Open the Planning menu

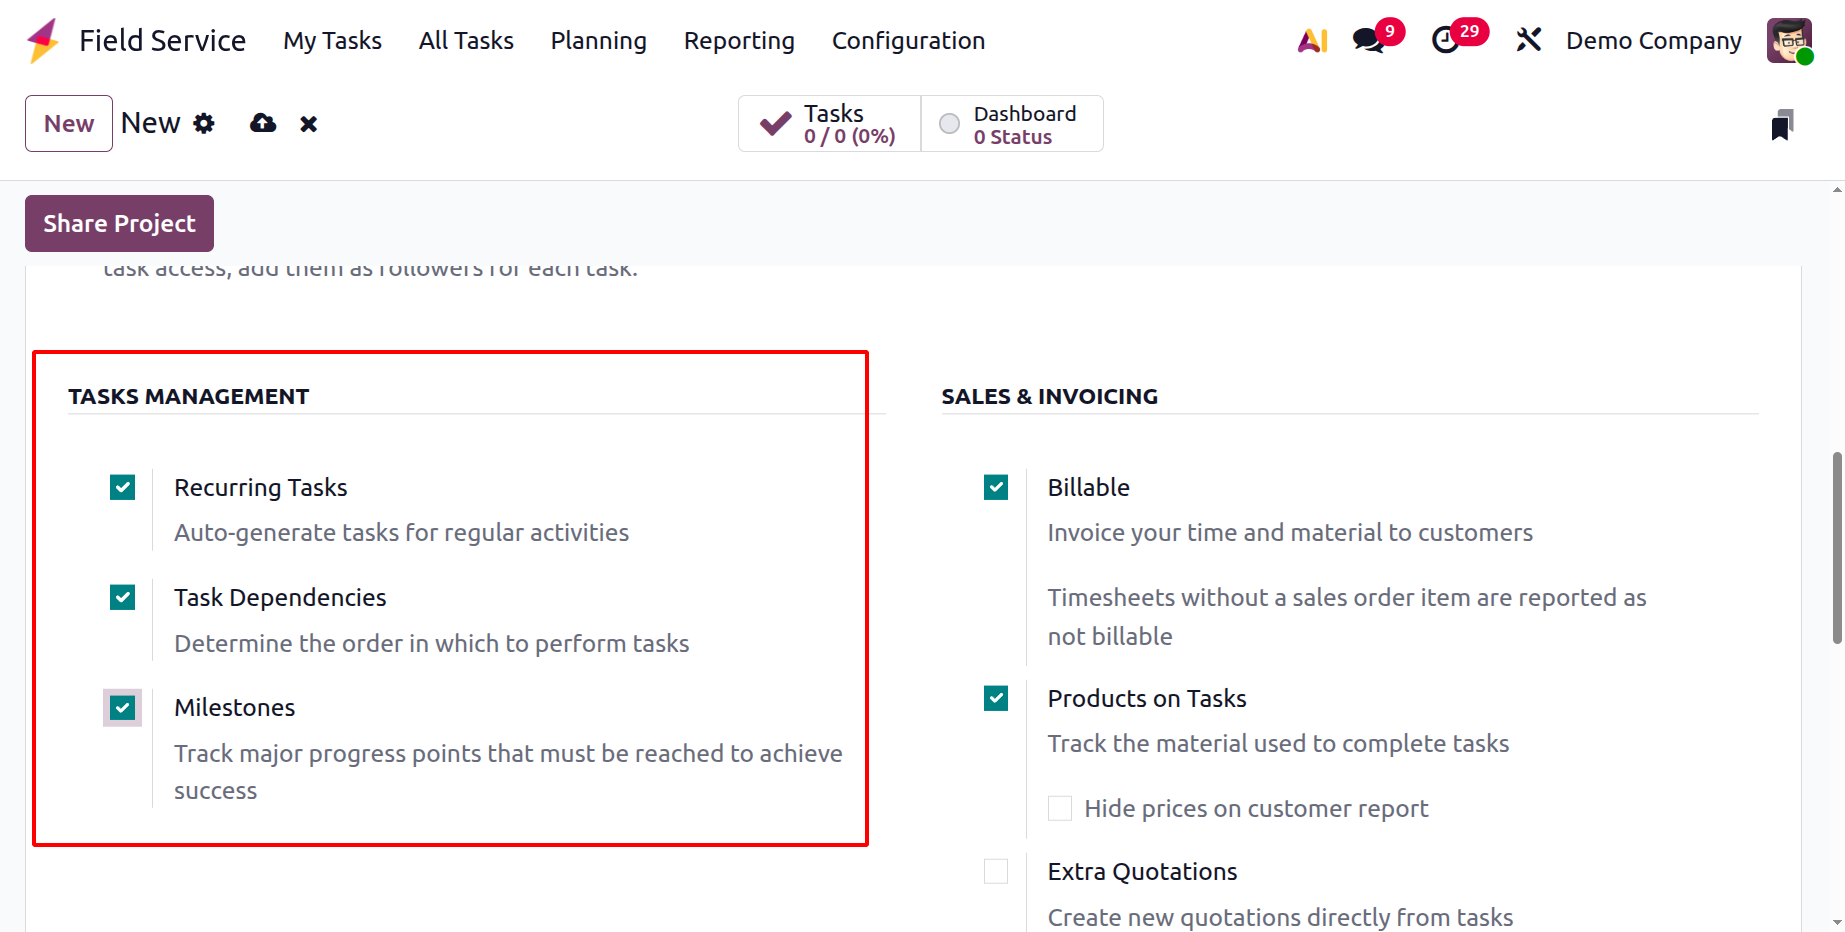pos(598,41)
